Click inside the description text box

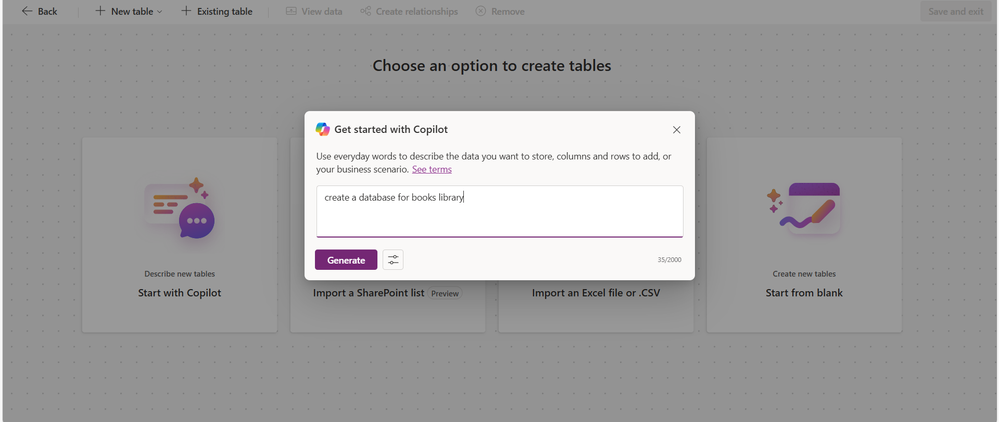coord(499,211)
